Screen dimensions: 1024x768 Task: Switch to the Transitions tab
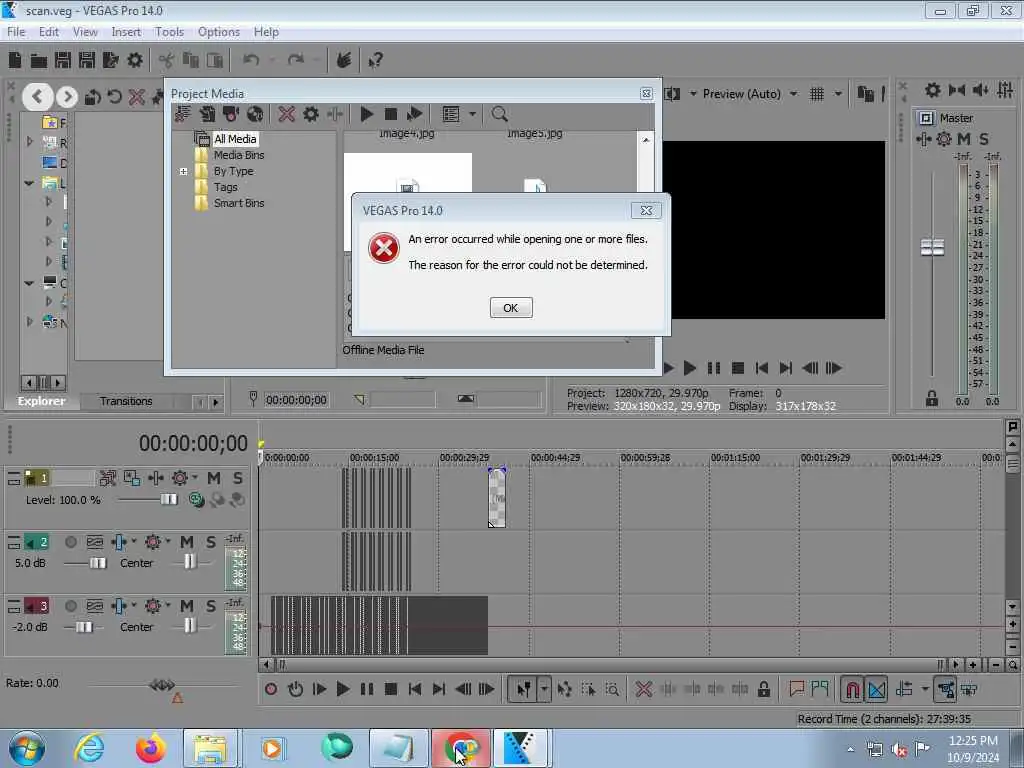[126, 401]
